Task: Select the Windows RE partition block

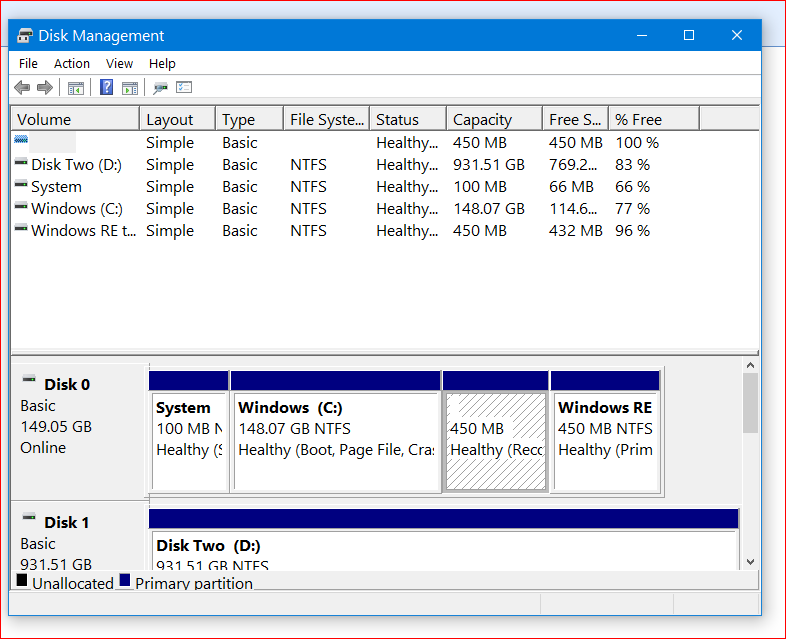Action: 605,432
